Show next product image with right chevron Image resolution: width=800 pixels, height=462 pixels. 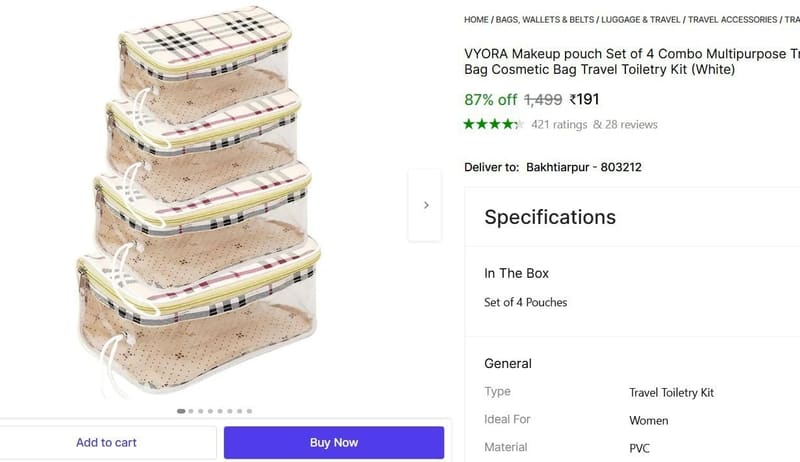(426, 205)
